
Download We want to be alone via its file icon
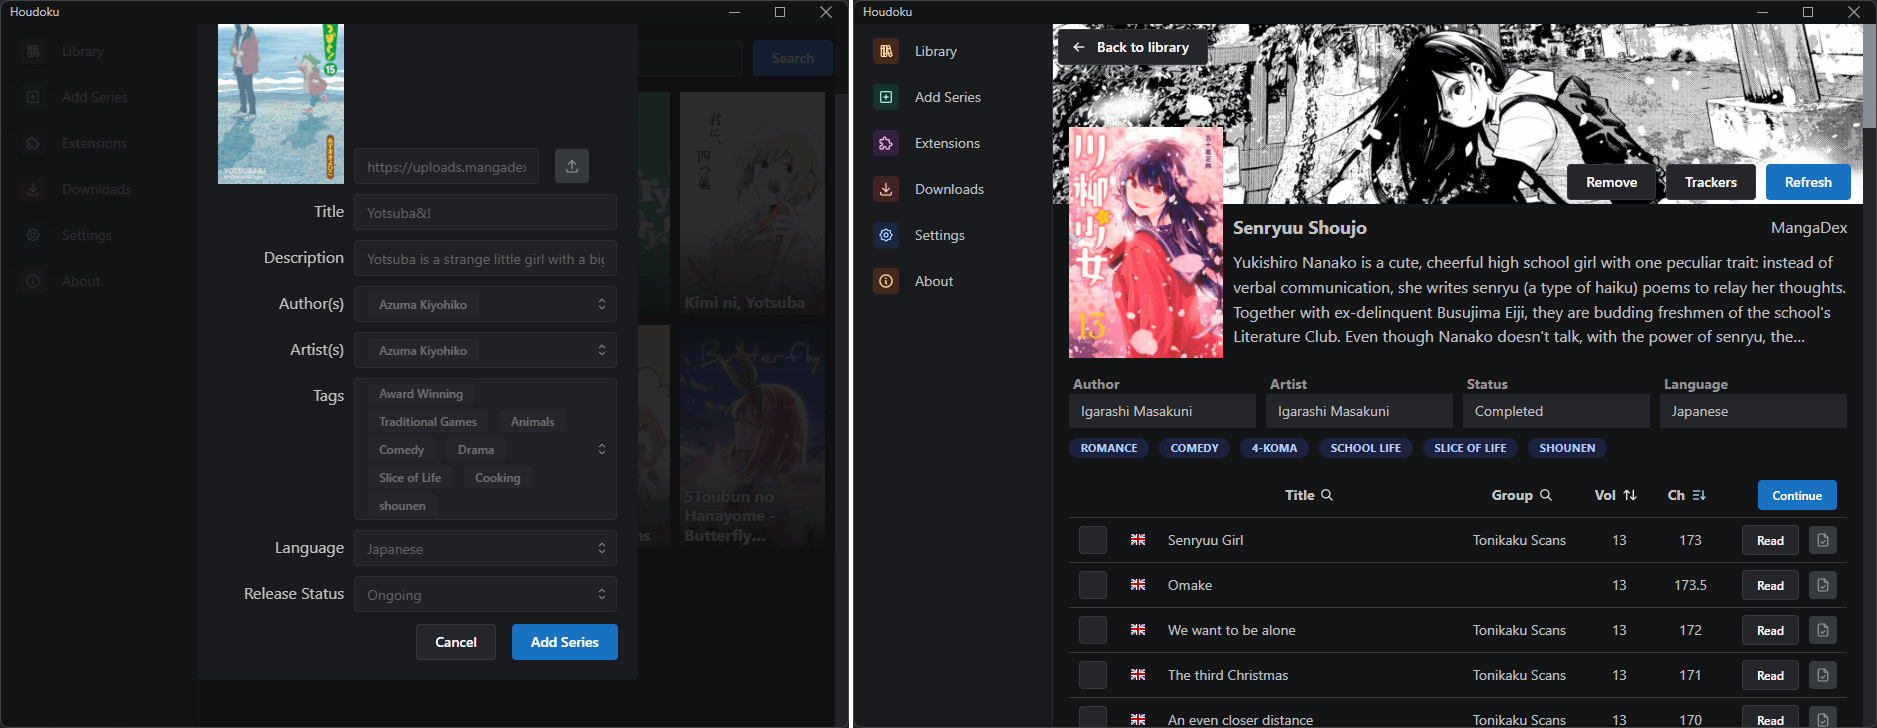pyautogui.click(x=1823, y=630)
